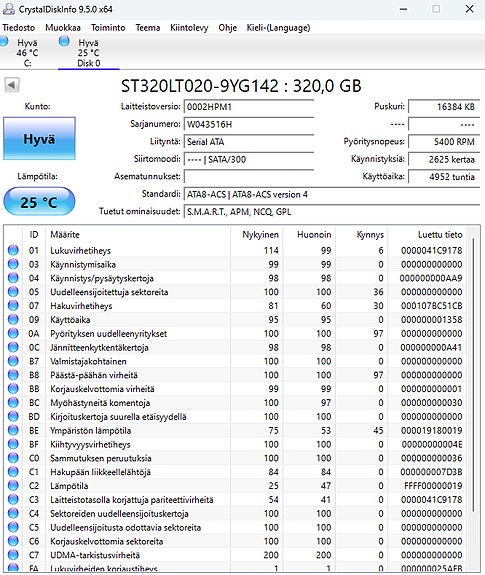Open the Muokkaa menu

(x=63, y=28)
